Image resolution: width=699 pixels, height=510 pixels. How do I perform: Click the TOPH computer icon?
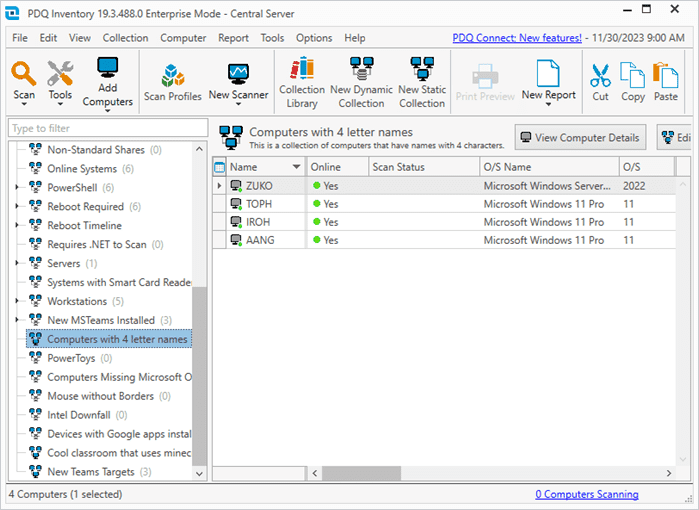click(x=236, y=204)
